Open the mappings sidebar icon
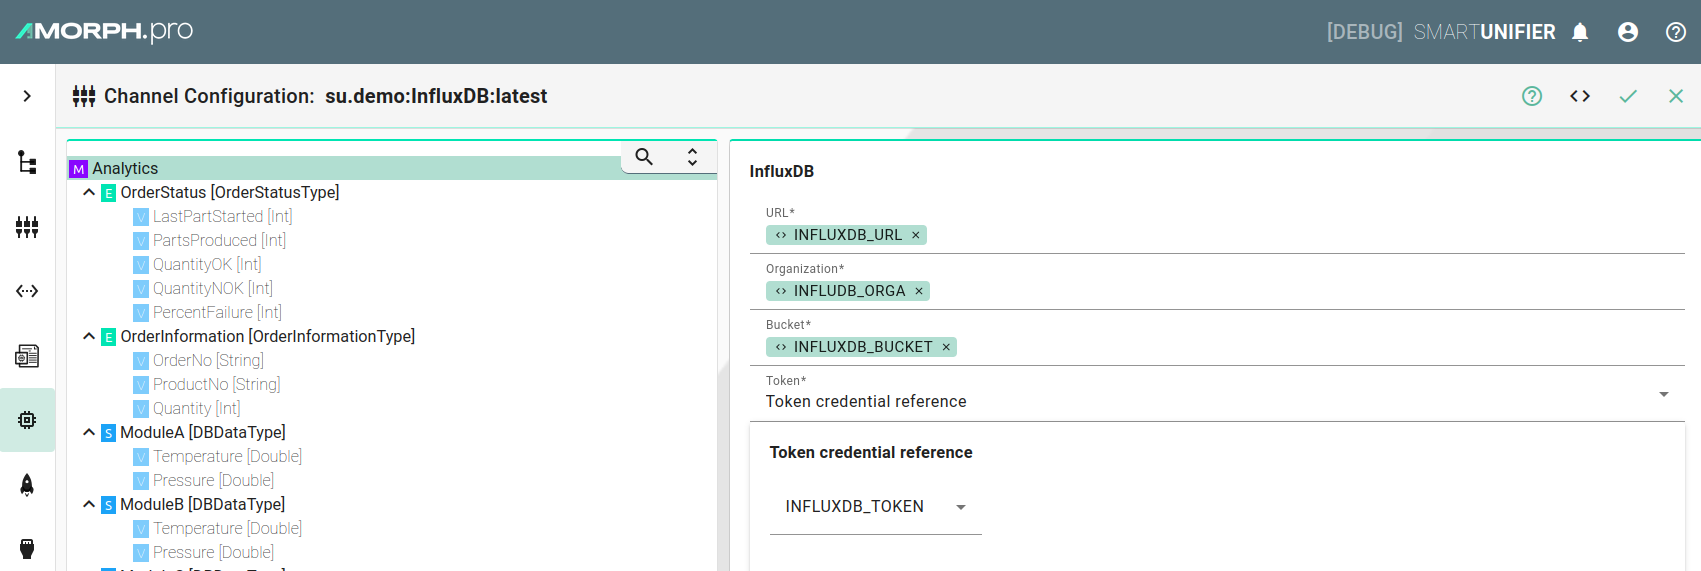Image resolution: width=1701 pixels, height=571 pixels. point(27,291)
